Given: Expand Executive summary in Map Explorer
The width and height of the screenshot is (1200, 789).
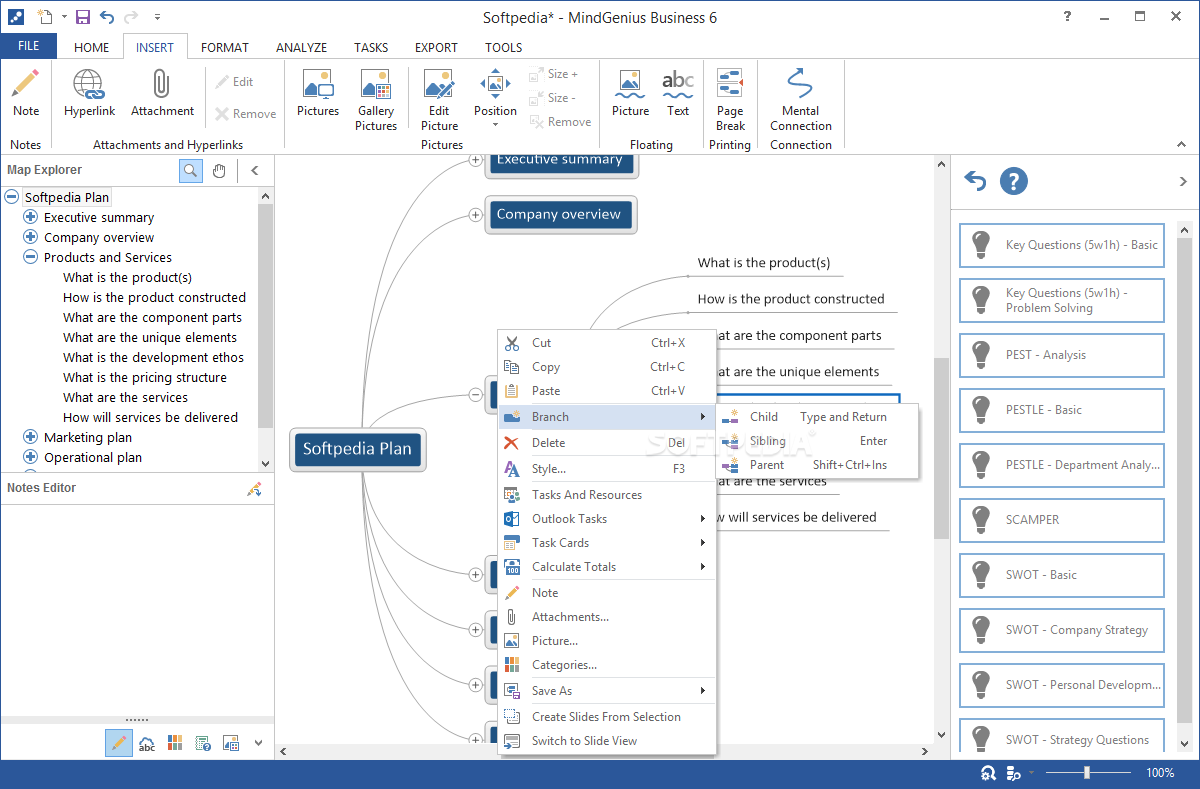Looking at the screenshot, I should 31,217.
